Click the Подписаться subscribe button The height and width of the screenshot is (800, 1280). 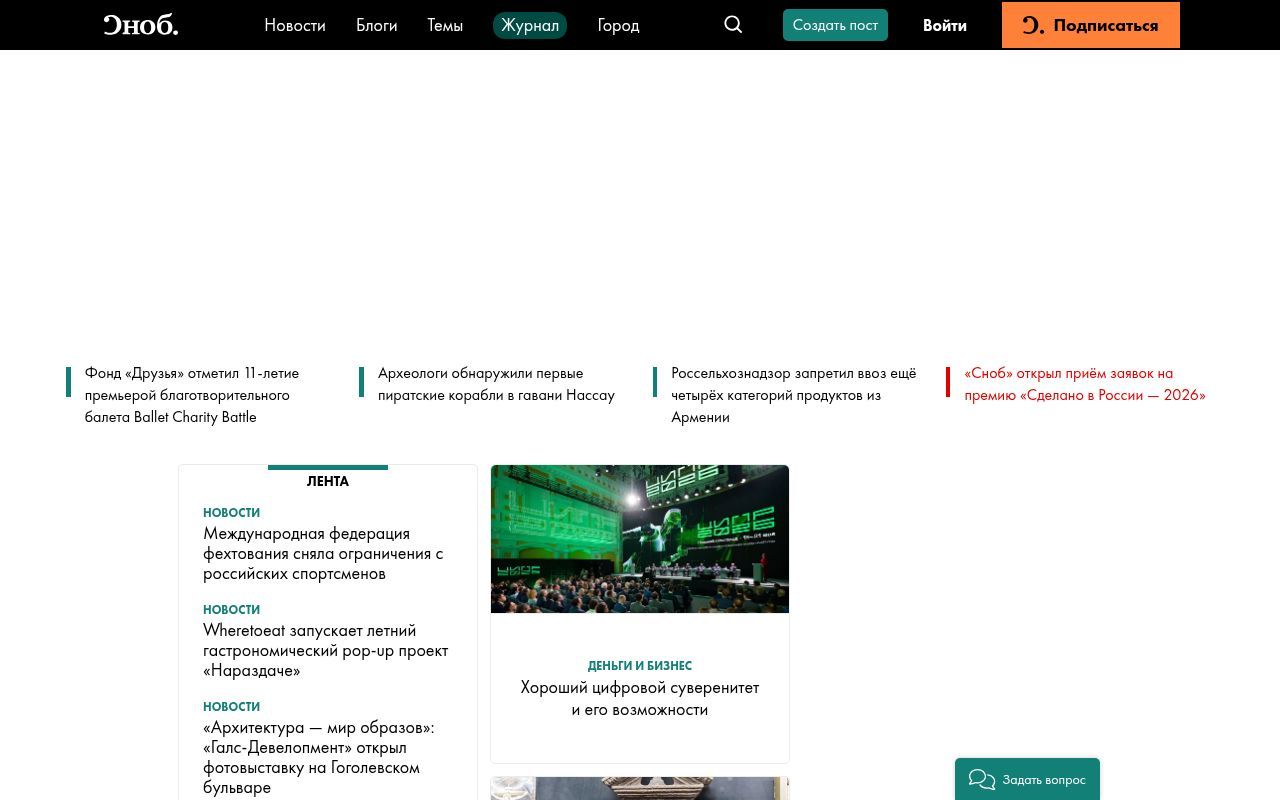point(1091,25)
